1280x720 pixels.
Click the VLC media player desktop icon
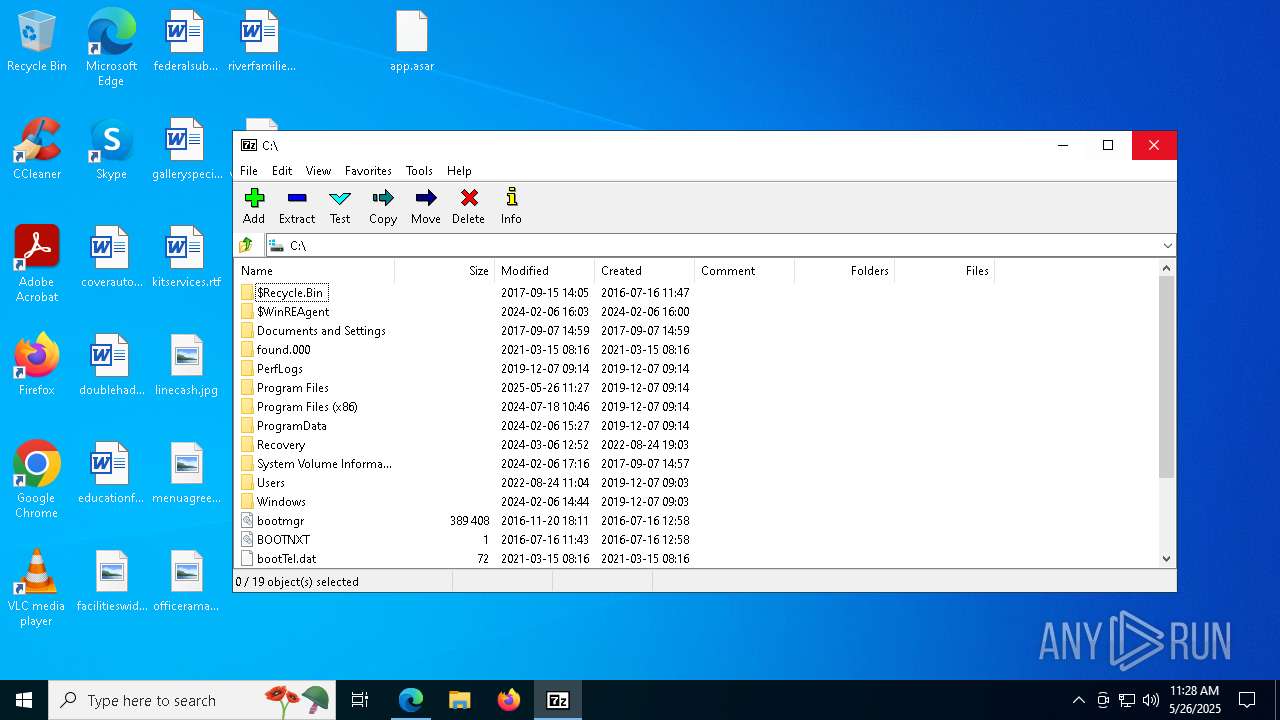coord(37,588)
